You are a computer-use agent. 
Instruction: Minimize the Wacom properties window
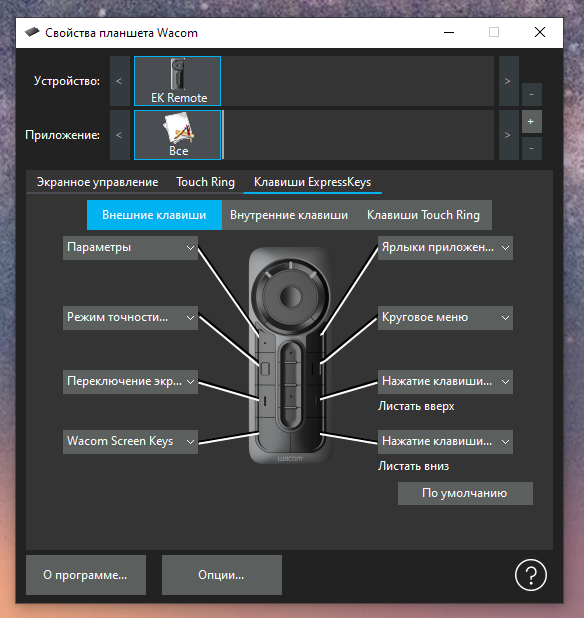coord(449,32)
